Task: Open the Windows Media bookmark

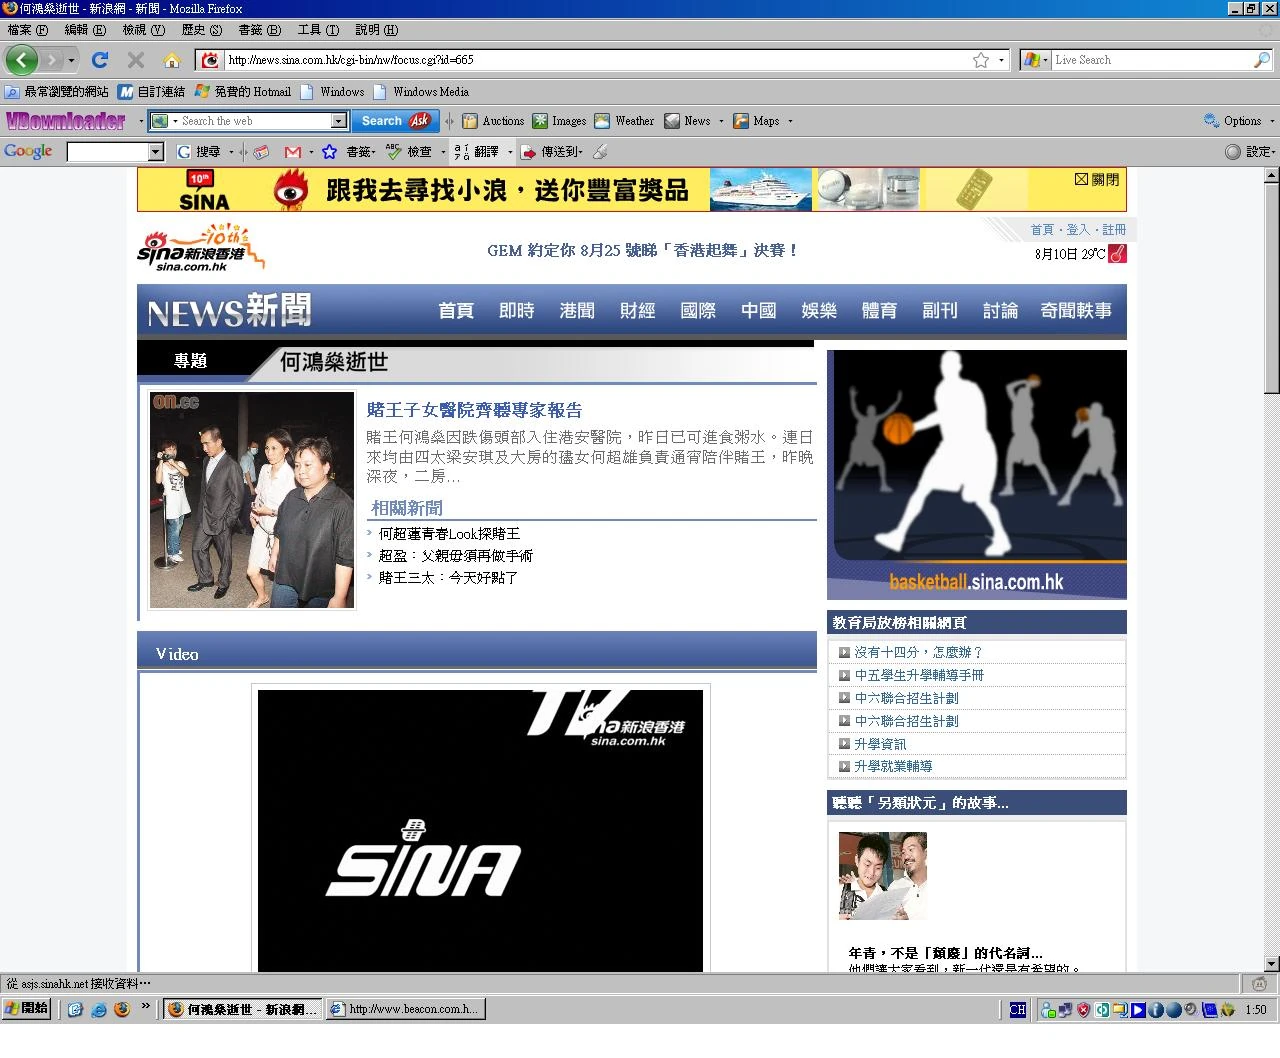Action: [421, 92]
